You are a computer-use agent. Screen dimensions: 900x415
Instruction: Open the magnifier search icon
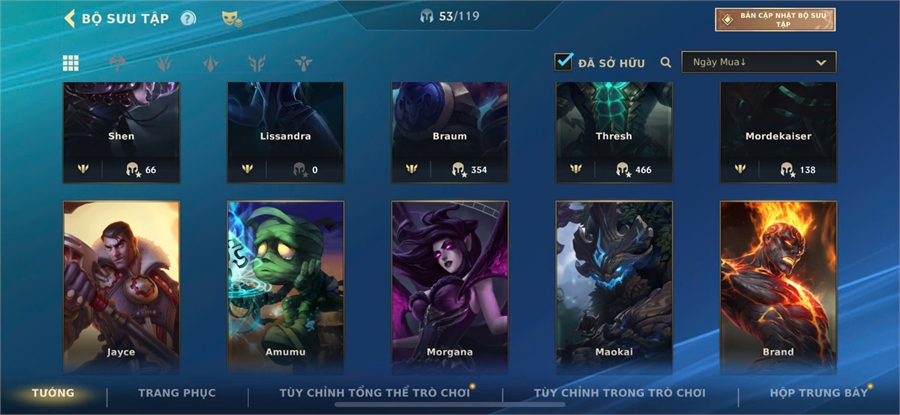pos(666,63)
